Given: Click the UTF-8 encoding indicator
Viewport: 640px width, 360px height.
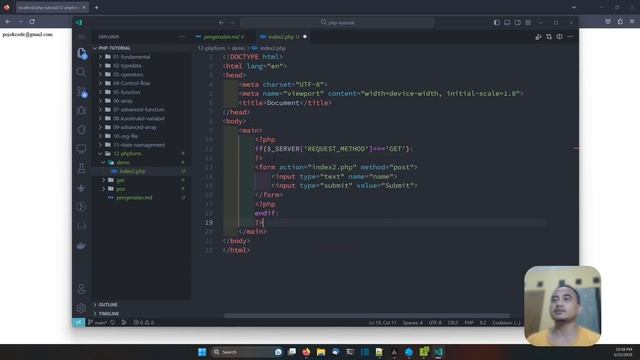Looking at the screenshot, I should [x=435, y=322].
